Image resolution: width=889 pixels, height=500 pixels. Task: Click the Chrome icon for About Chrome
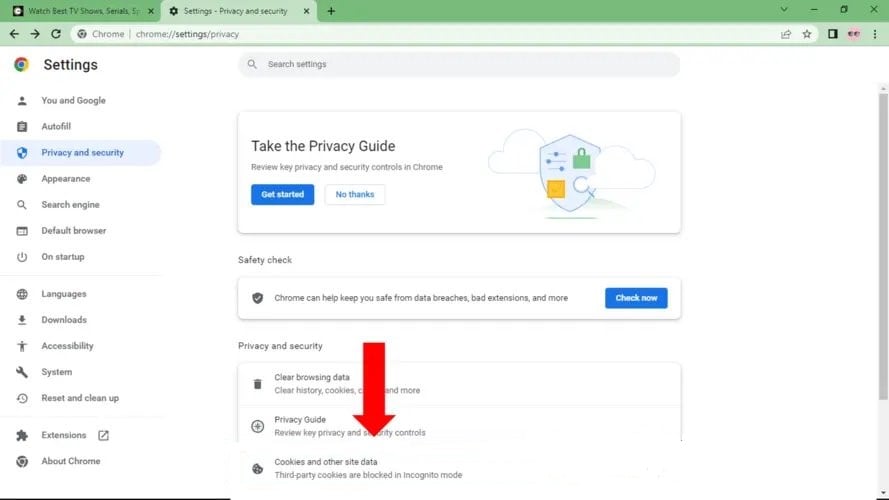(x=22, y=461)
